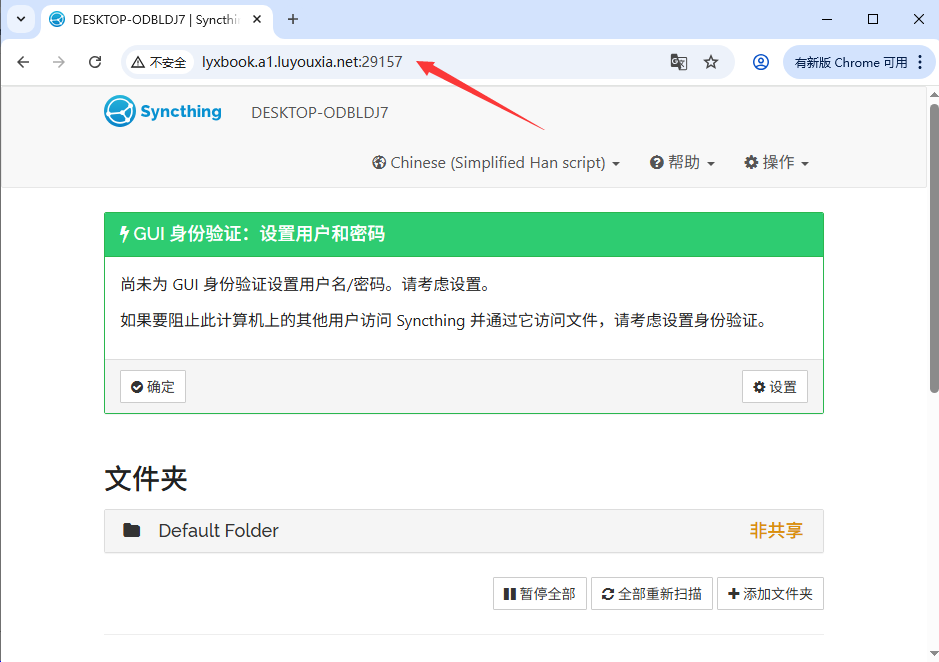Open the 操作 actions dropdown menu
939x662 pixels.
coord(776,162)
